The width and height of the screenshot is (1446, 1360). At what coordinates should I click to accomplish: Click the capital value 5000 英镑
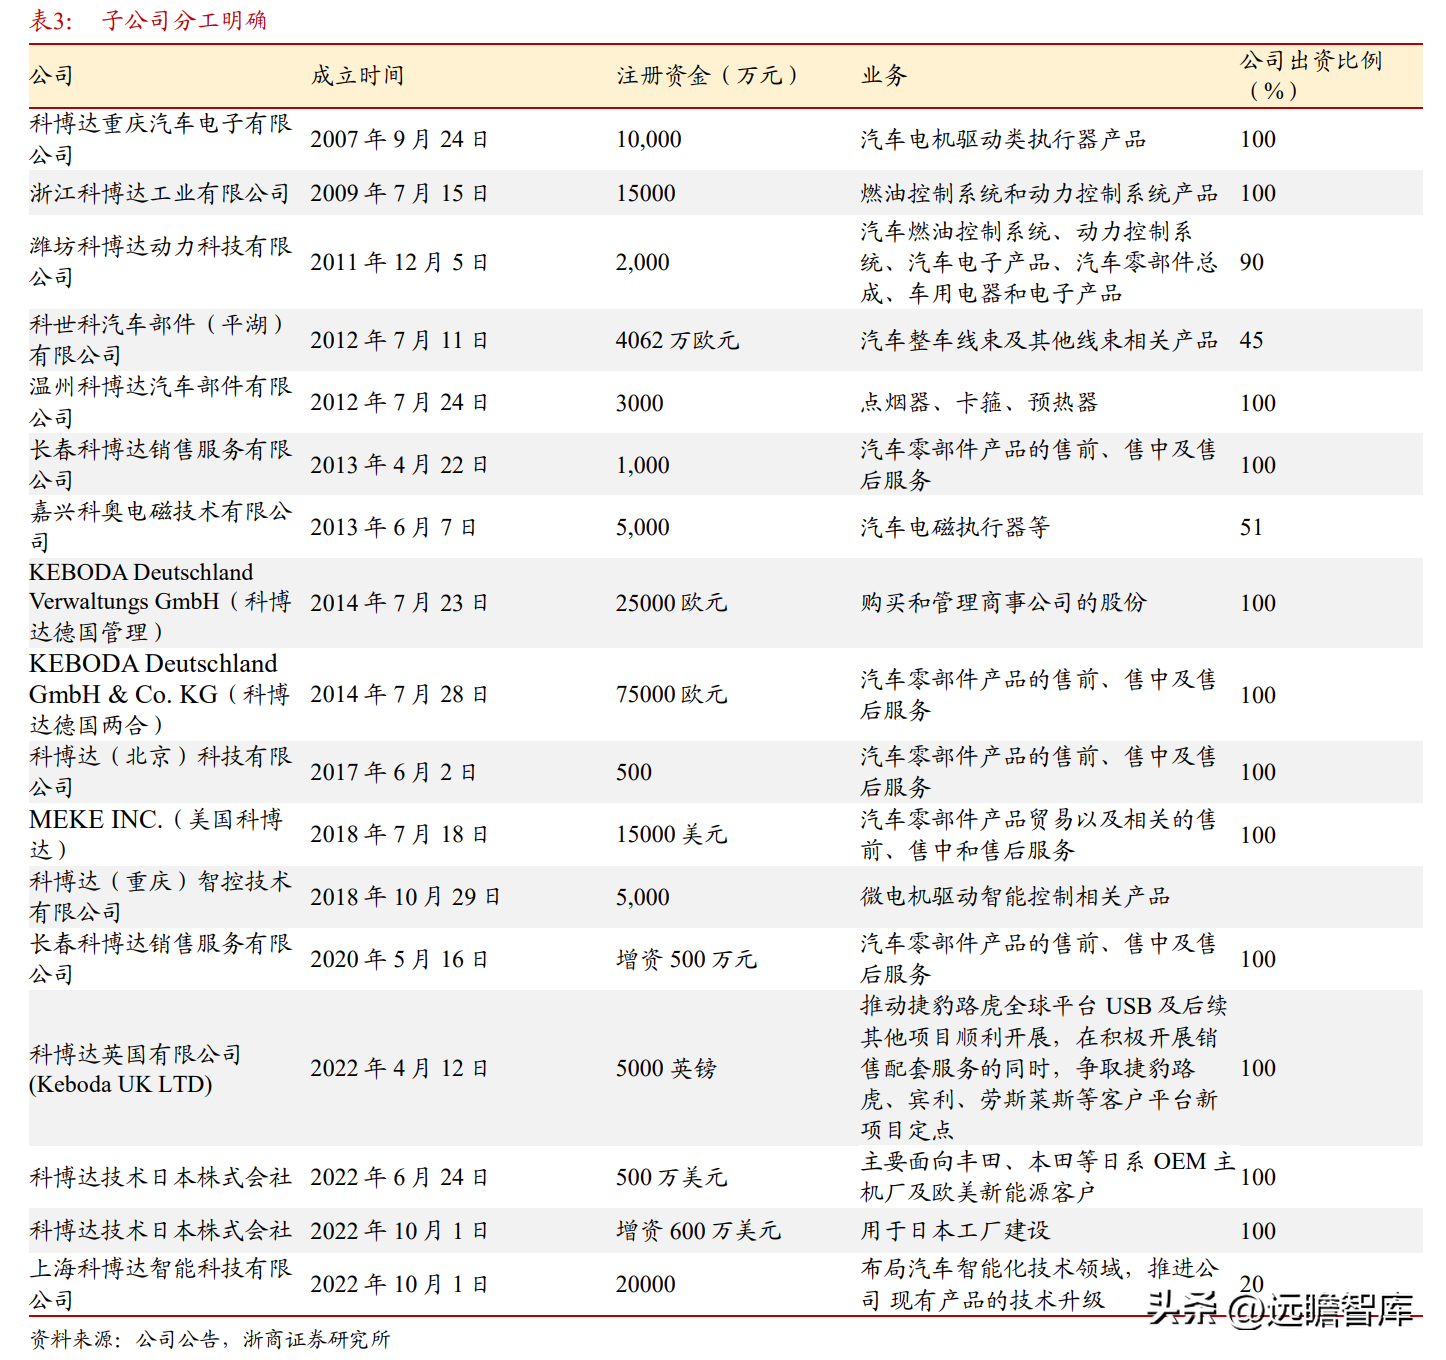tap(666, 1068)
